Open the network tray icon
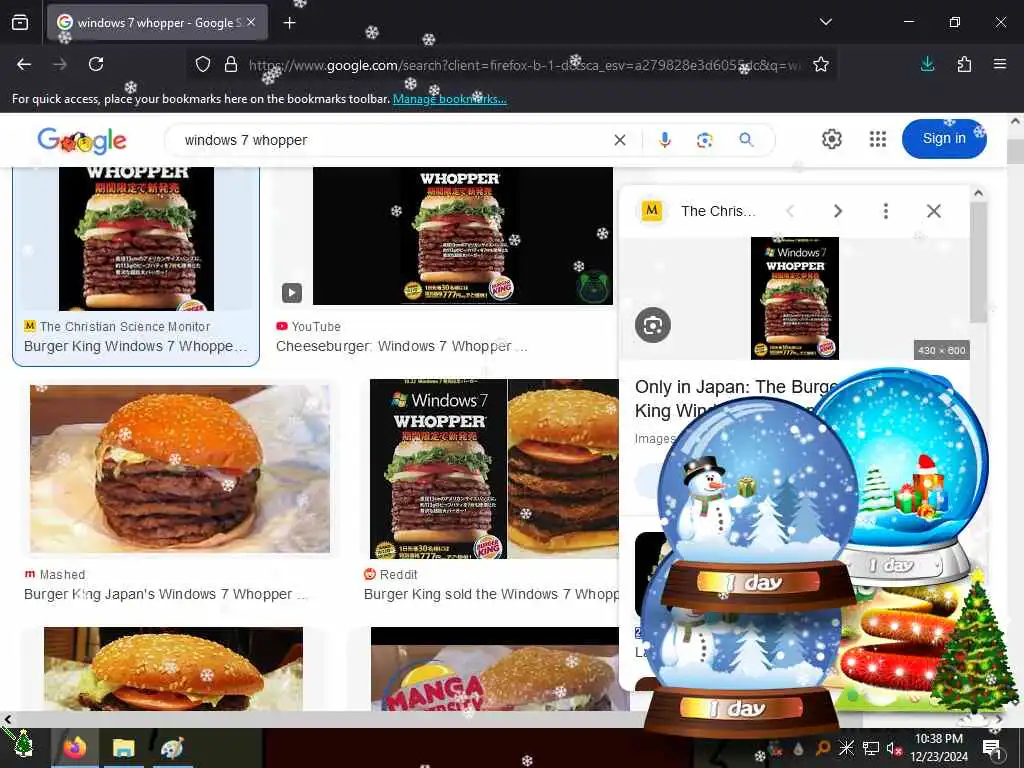1024x768 pixels. [870, 748]
